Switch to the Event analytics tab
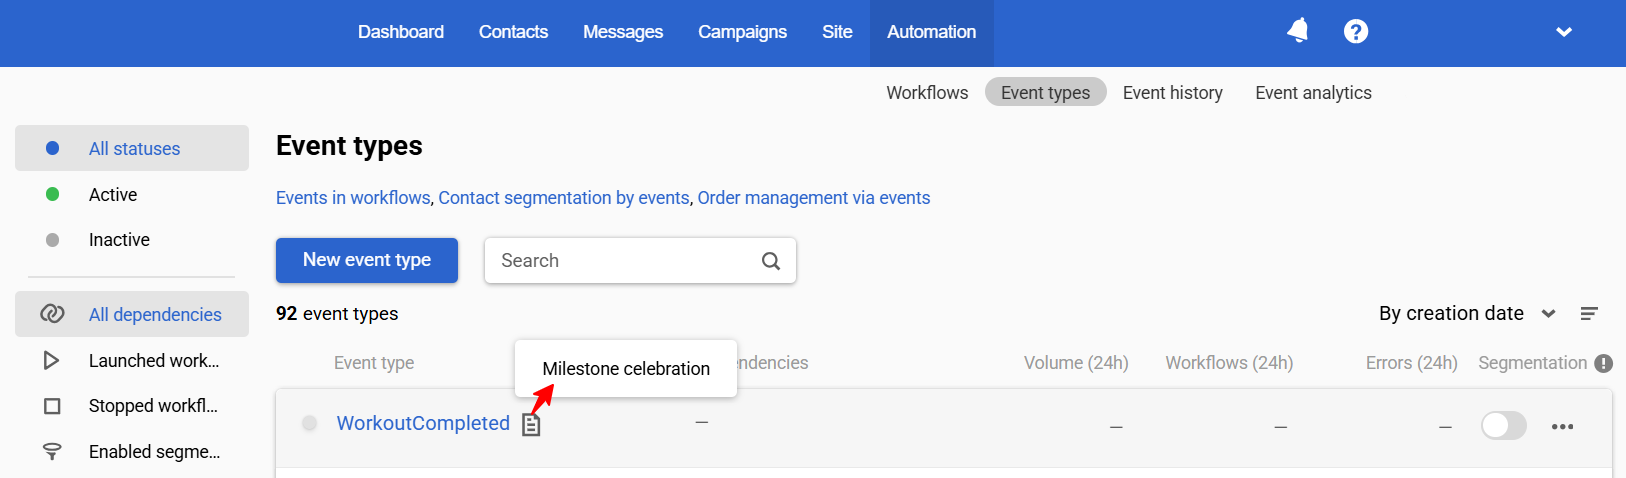This screenshot has height=478, width=1626. point(1313,93)
